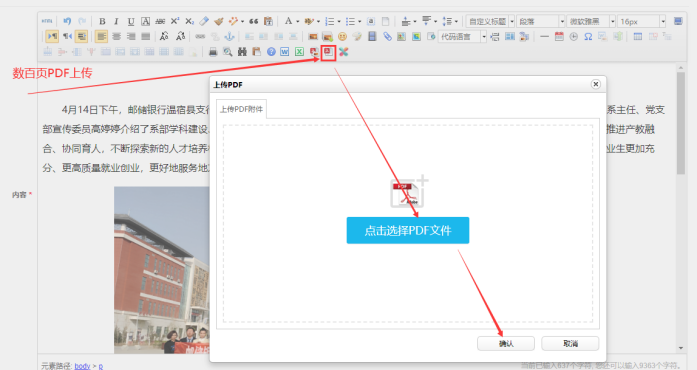The image size is (697, 370).
Task: Confirm the upload with the 确认 button
Action: point(506,343)
